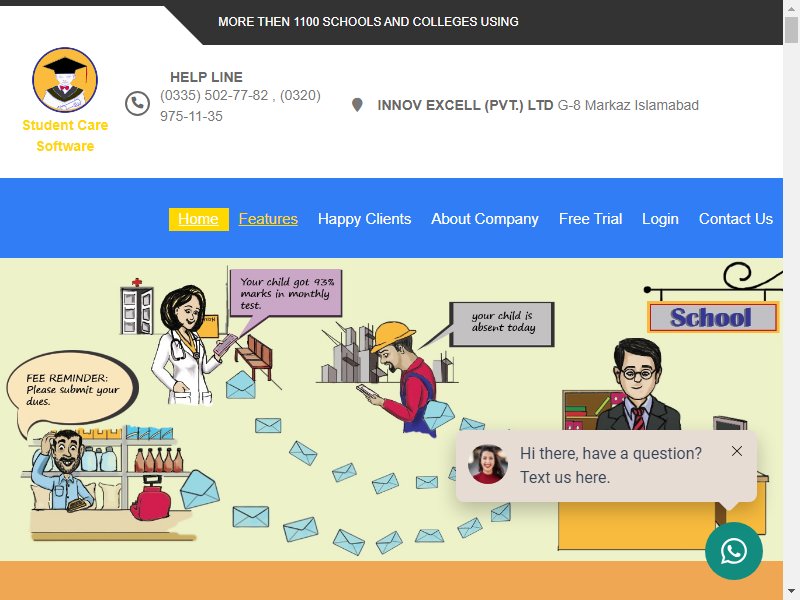Click the Student Care Software graduate logo
Screen dimensions: 800x600
point(65,80)
